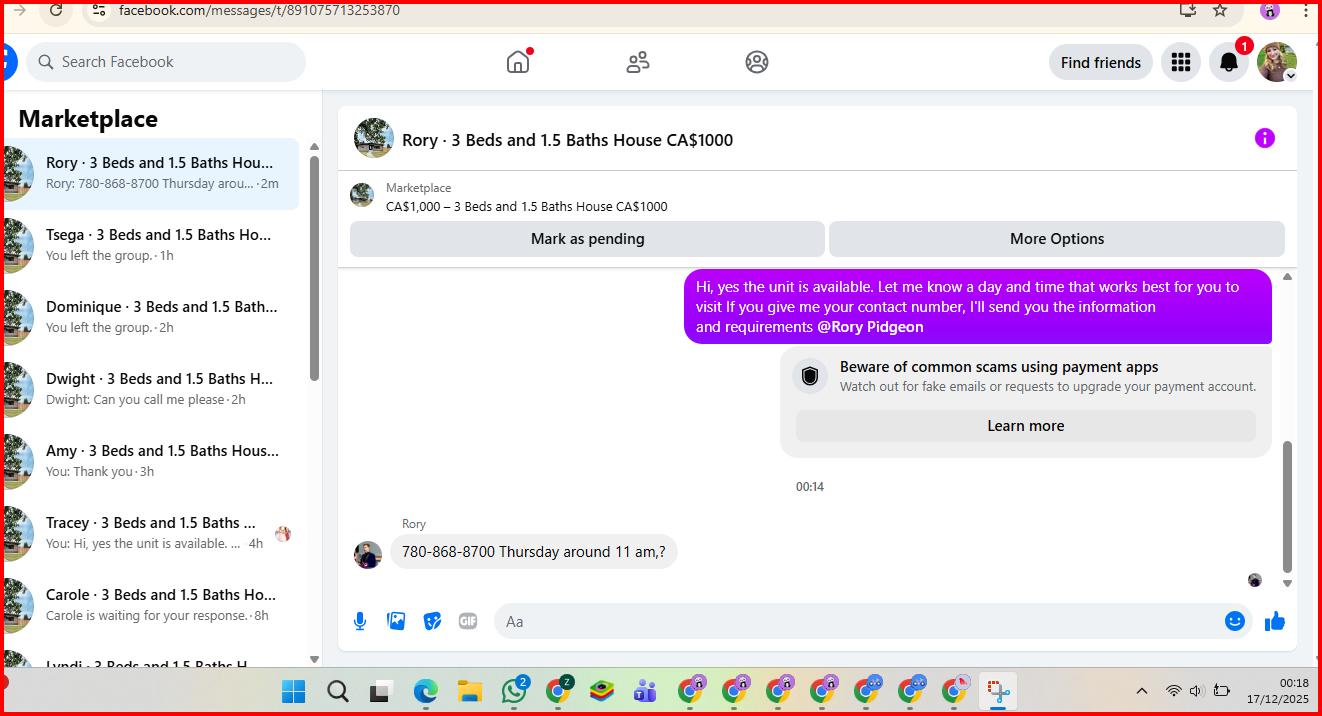
Task: Open Task View on taskbar
Action: point(381,691)
